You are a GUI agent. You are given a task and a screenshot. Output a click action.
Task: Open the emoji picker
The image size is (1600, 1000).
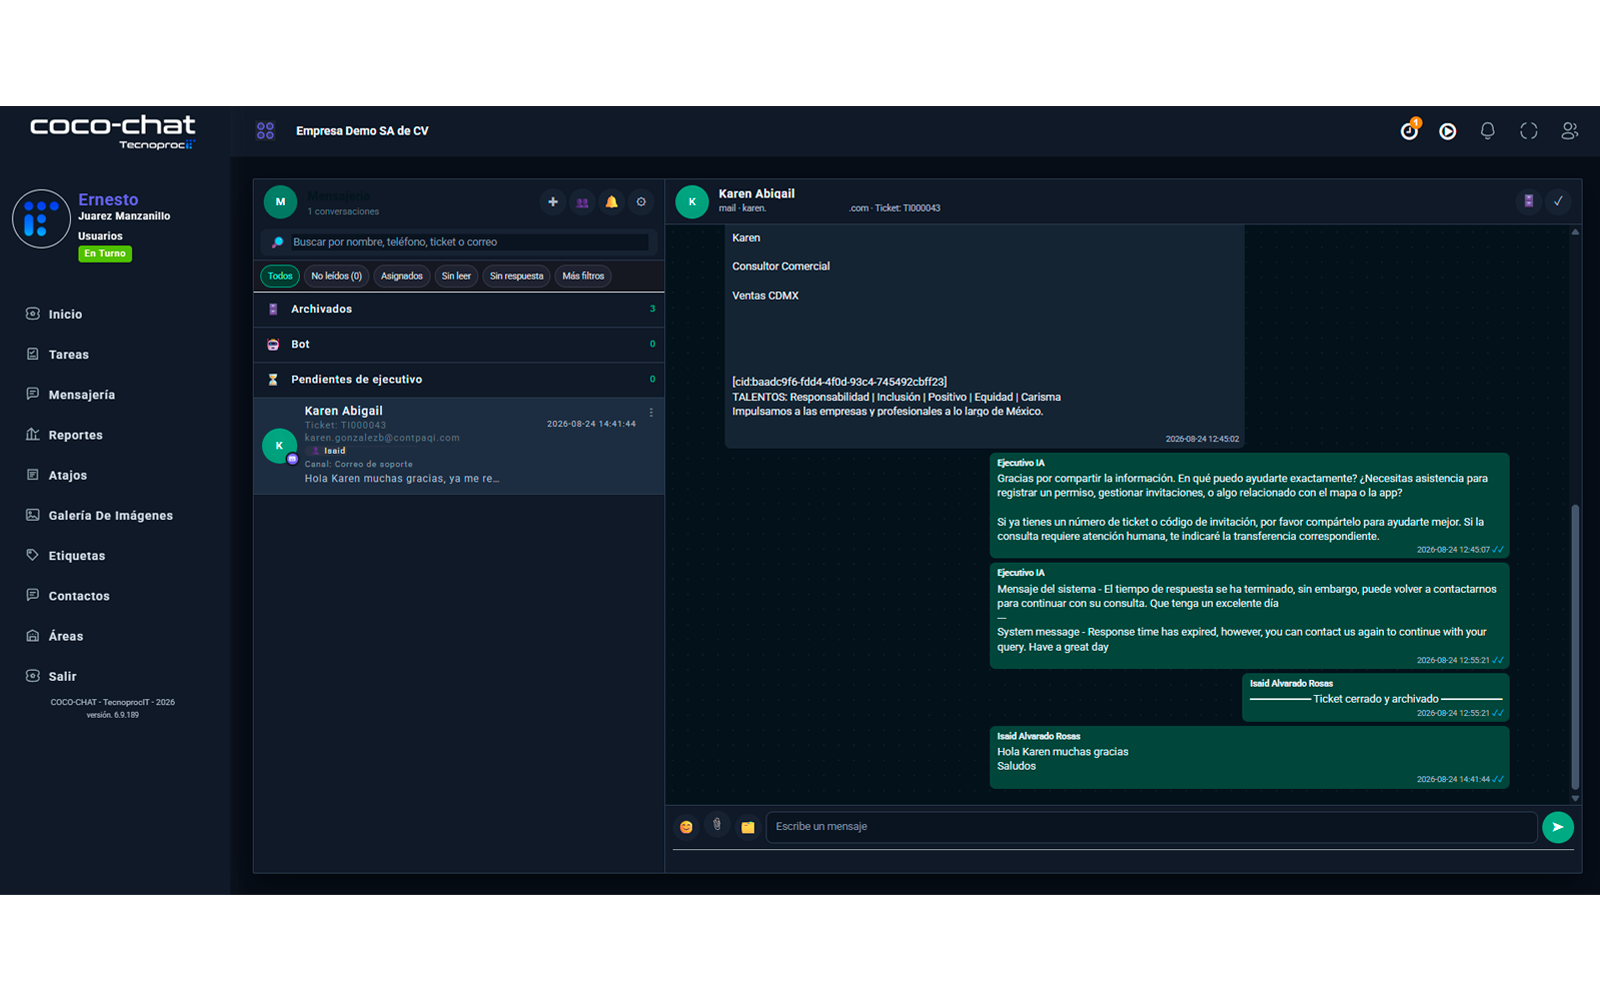pos(686,827)
